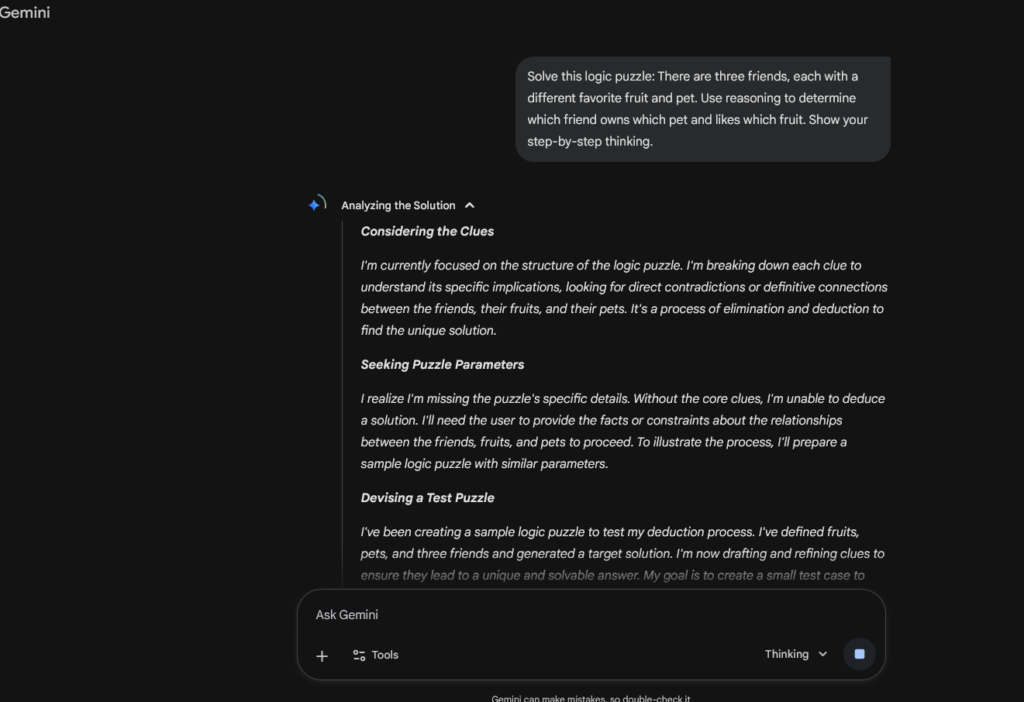Click the Devising a Test Puzzle heading
The width and height of the screenshot is (1024, 702).
427,497
